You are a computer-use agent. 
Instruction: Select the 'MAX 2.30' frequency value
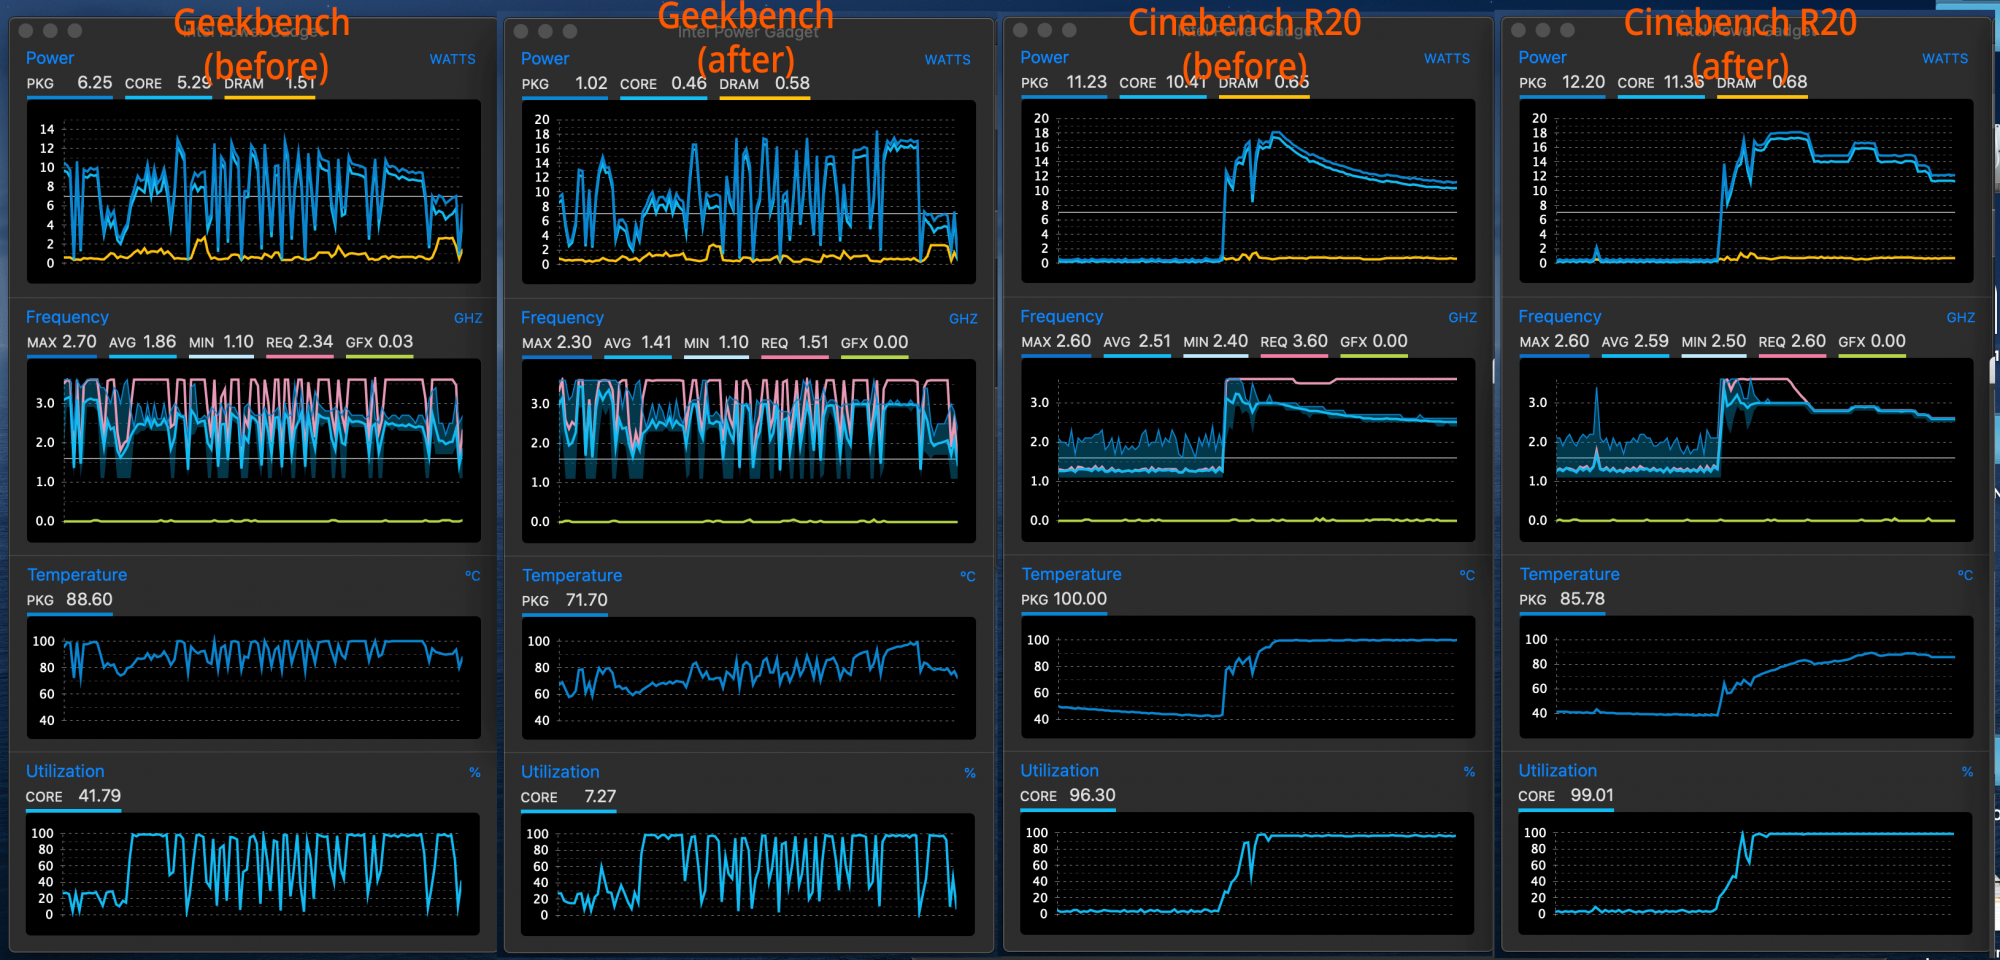(x=557, y=343)
